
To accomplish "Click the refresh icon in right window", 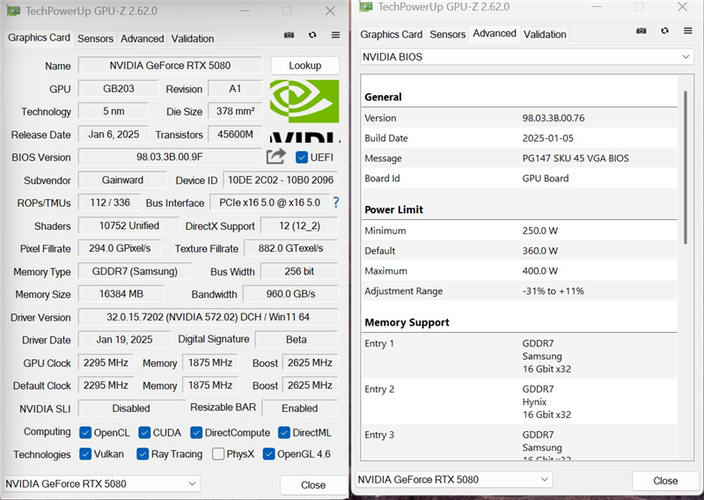I will (665, 32).
